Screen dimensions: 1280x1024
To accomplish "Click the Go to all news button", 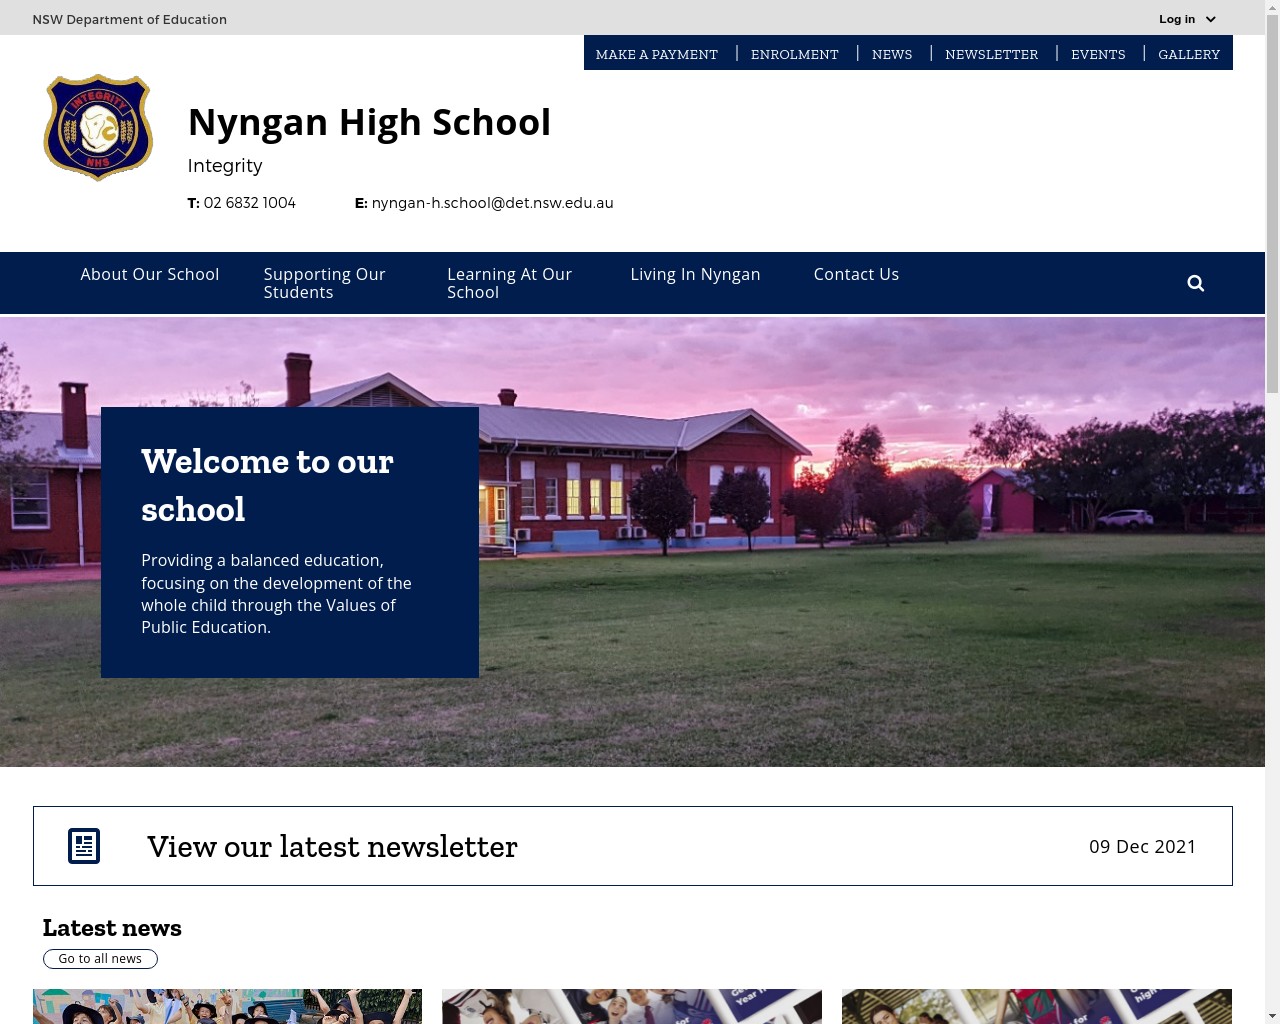I will coord(100,958).
